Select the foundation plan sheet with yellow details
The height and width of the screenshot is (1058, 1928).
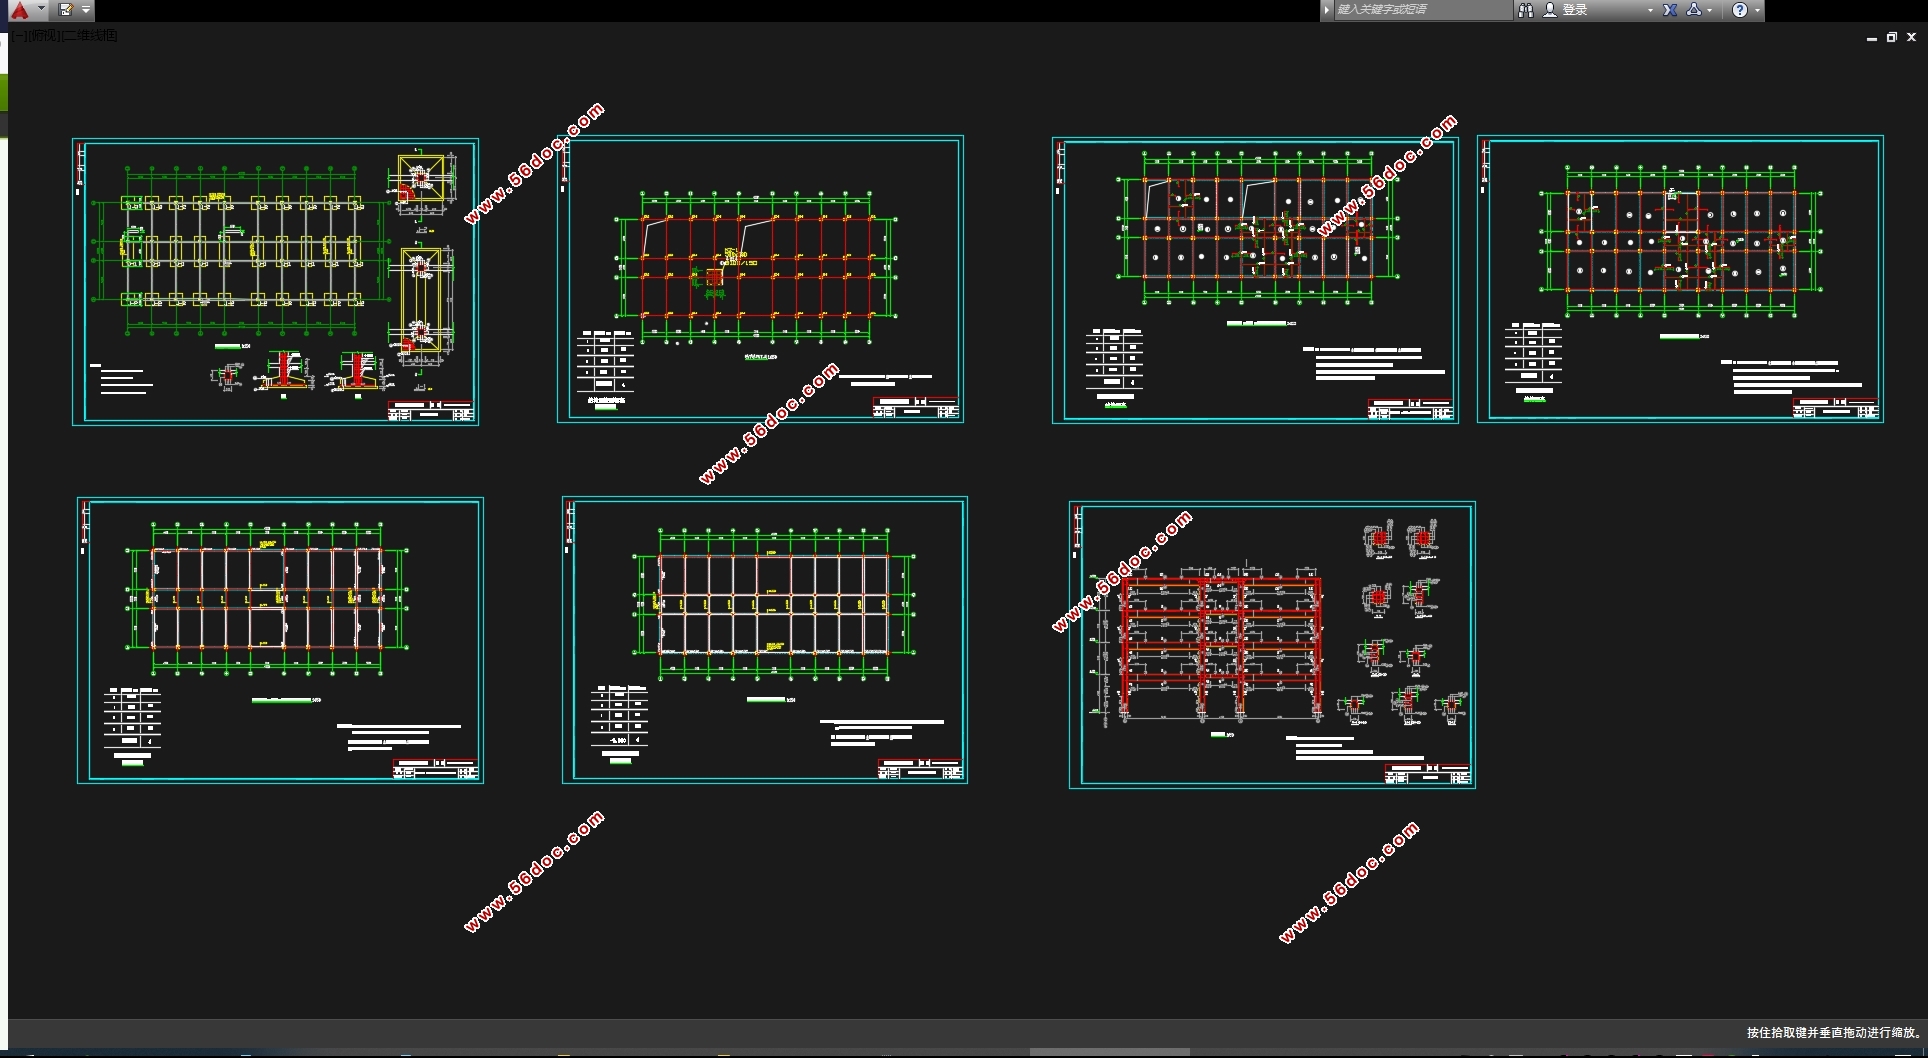coord(275,282)
